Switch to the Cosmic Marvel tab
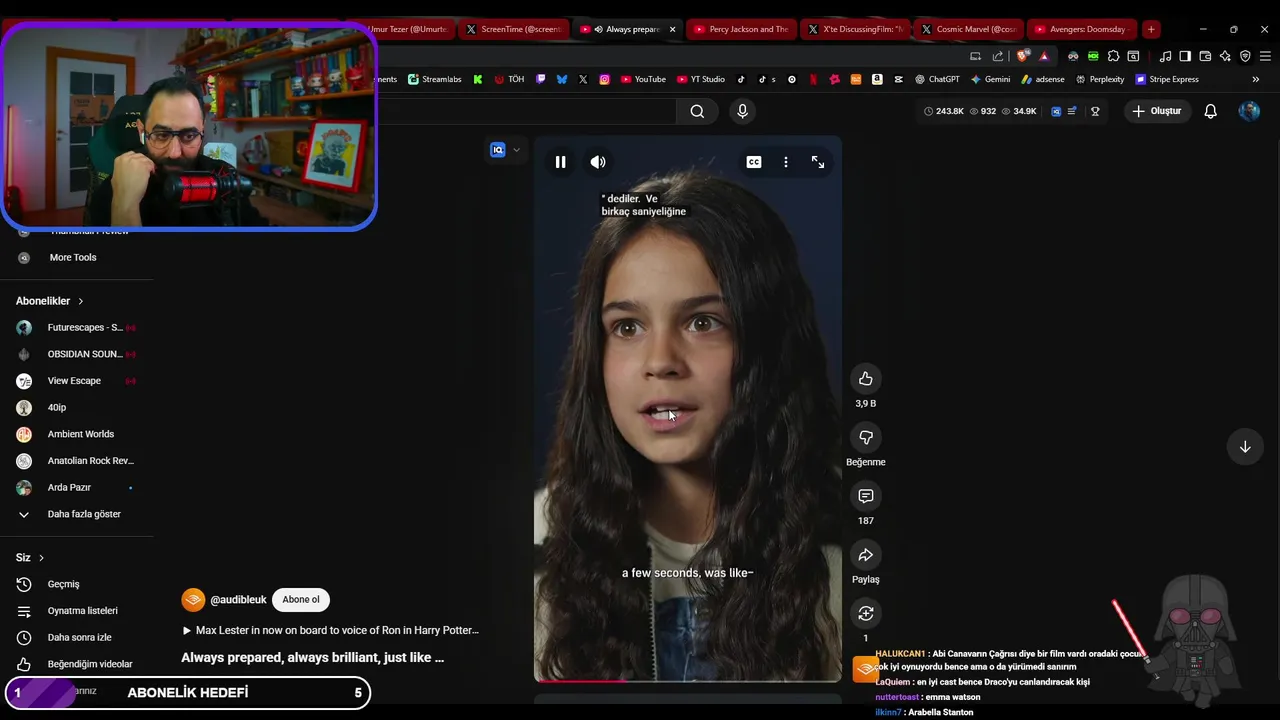The height and width of the screenshot is (720, 1280). click(x=969, y=29)
